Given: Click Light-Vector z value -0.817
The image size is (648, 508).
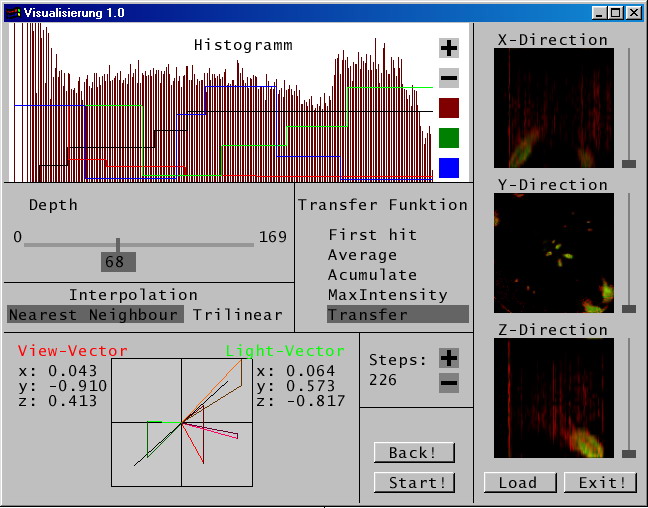Looking at the screenshot, I should pyautogui.click(x=316, y=401).
